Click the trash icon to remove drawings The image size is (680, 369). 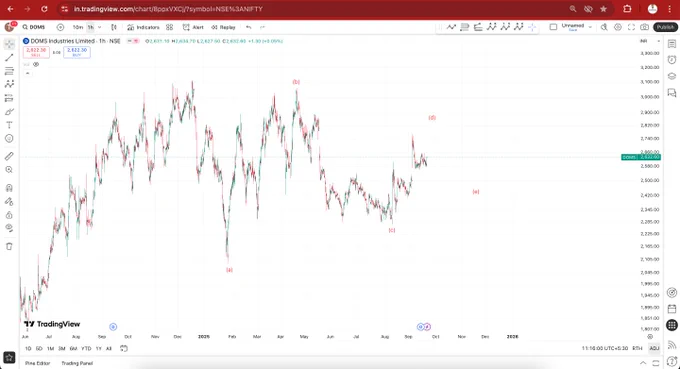tap(9, 246)
